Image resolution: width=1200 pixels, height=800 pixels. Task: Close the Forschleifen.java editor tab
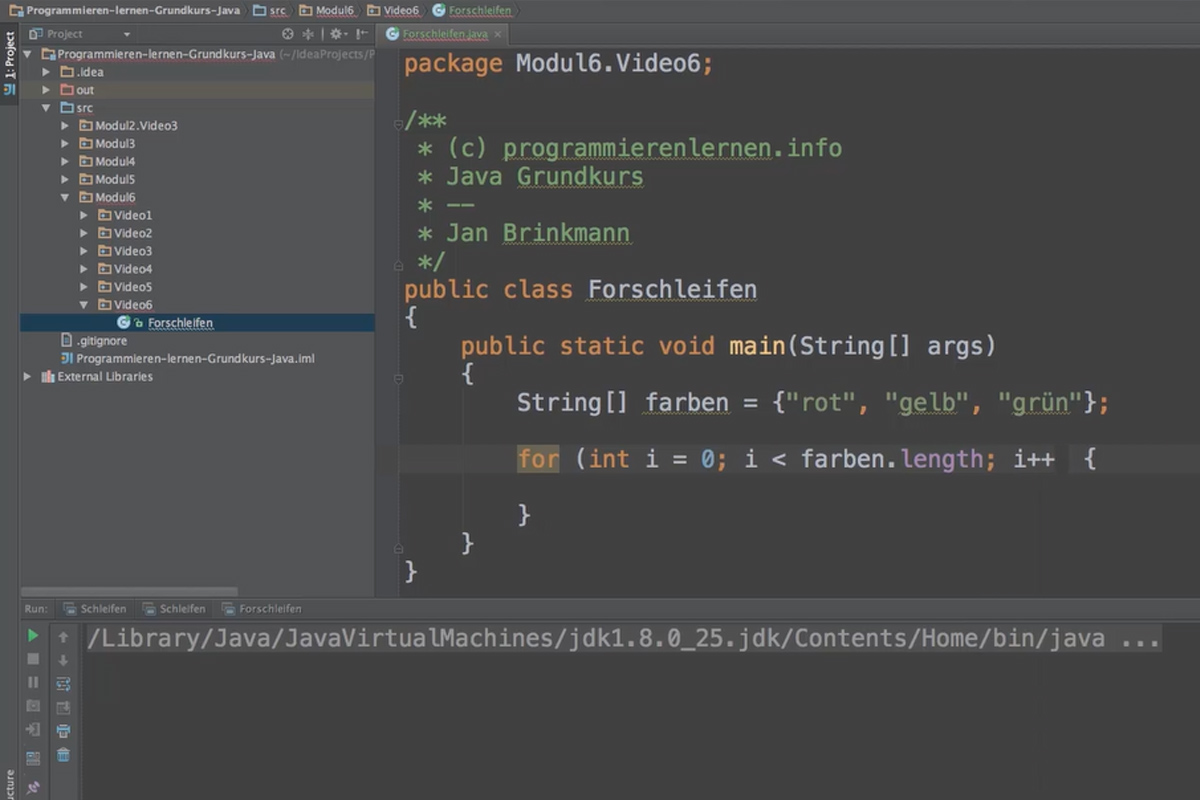coord(498,34)
